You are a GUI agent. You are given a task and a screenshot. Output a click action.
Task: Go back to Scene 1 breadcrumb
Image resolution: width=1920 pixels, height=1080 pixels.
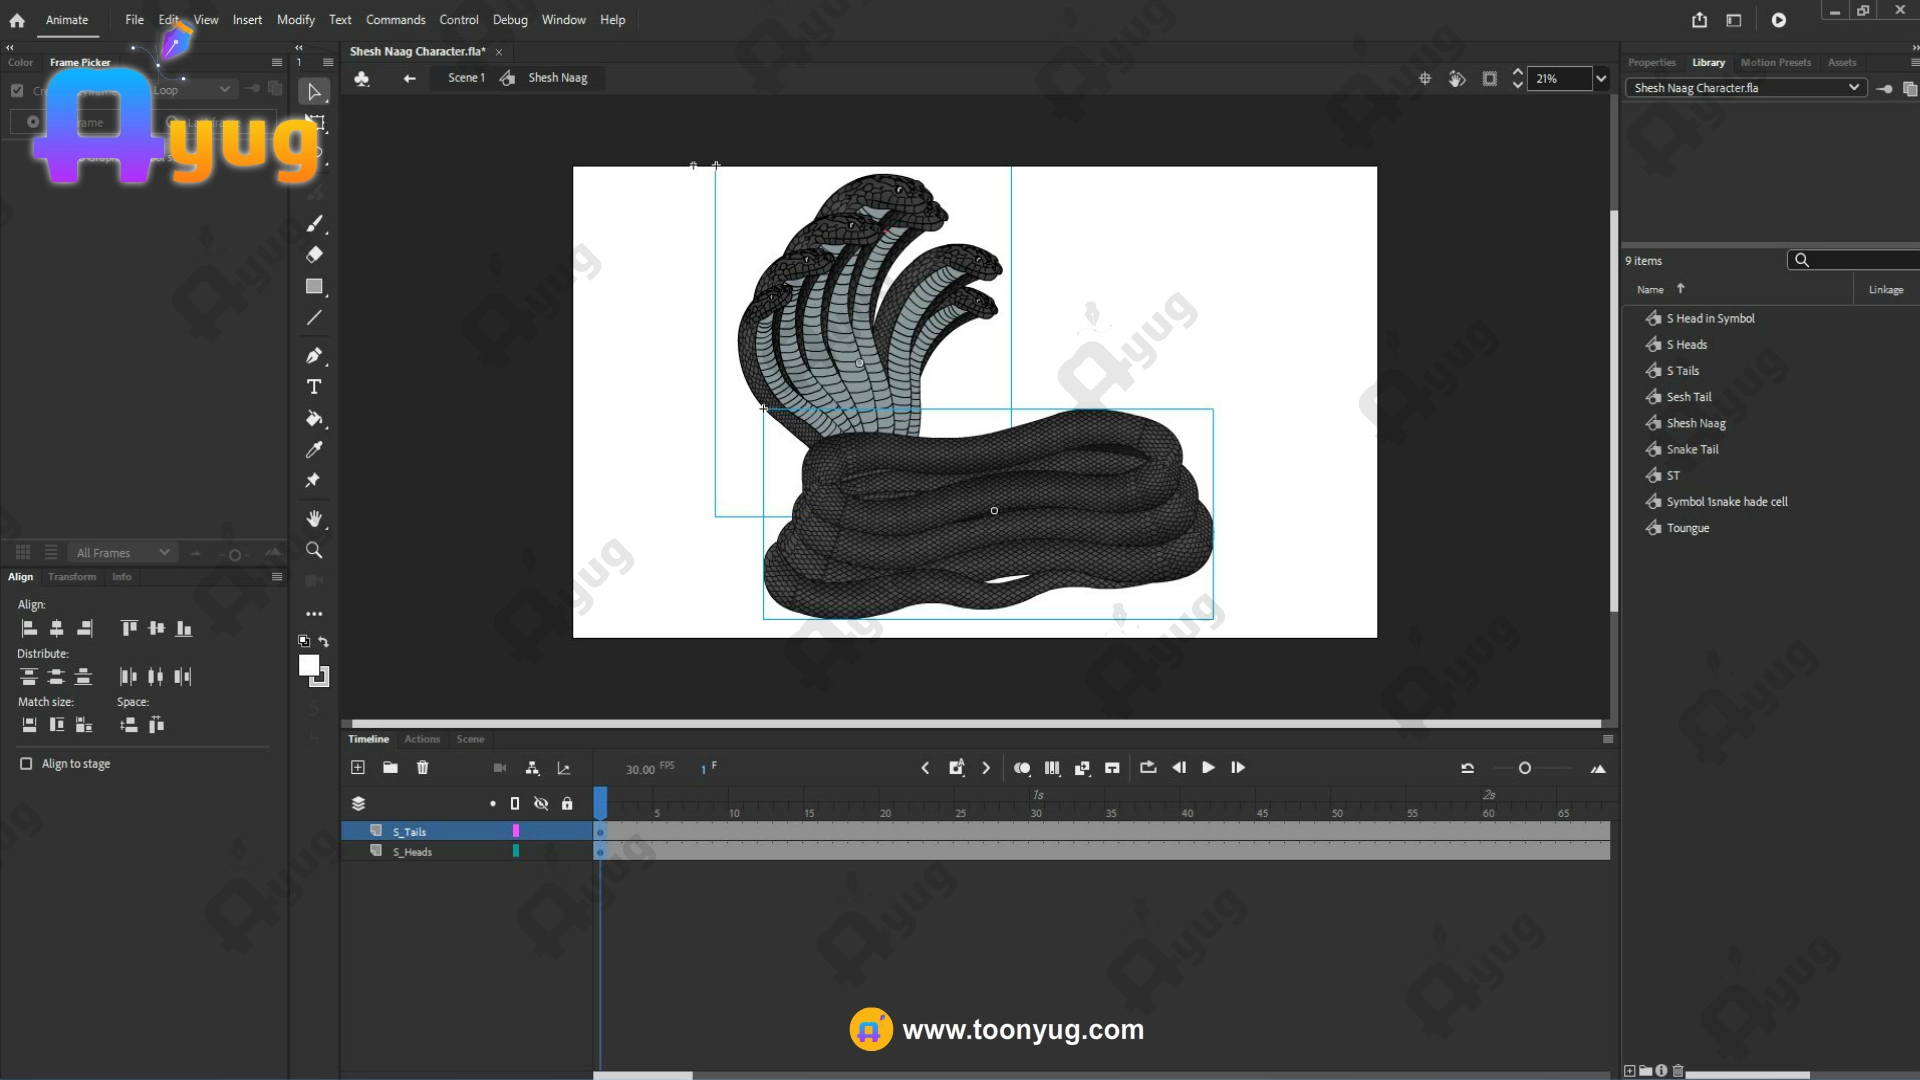[x=466, y=78]
